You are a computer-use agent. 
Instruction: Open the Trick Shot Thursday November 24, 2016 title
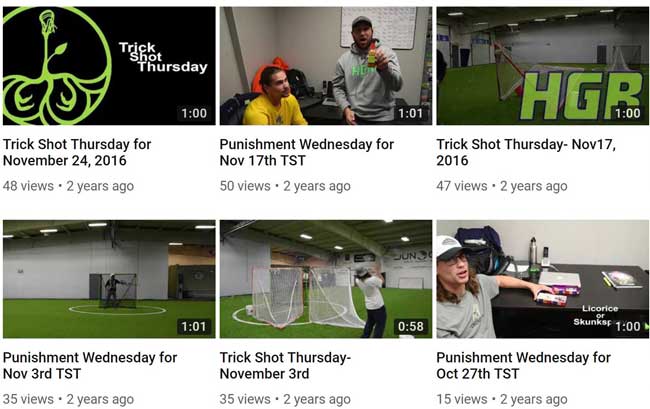point(77,152)
